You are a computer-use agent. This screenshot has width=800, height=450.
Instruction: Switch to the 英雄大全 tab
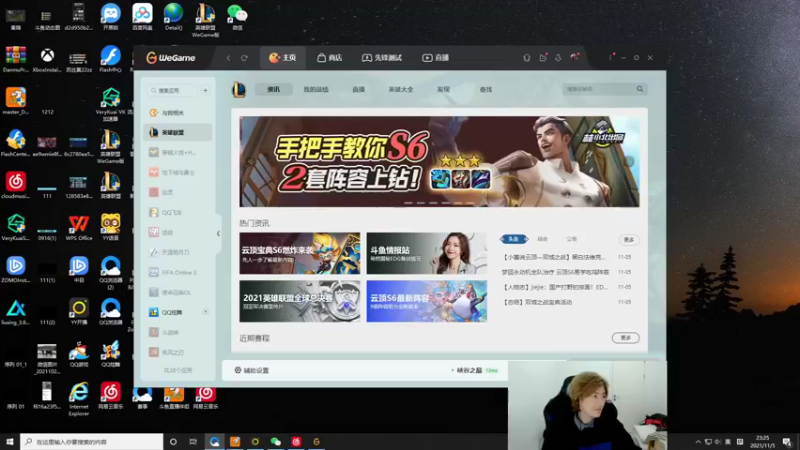coord(401,89)
